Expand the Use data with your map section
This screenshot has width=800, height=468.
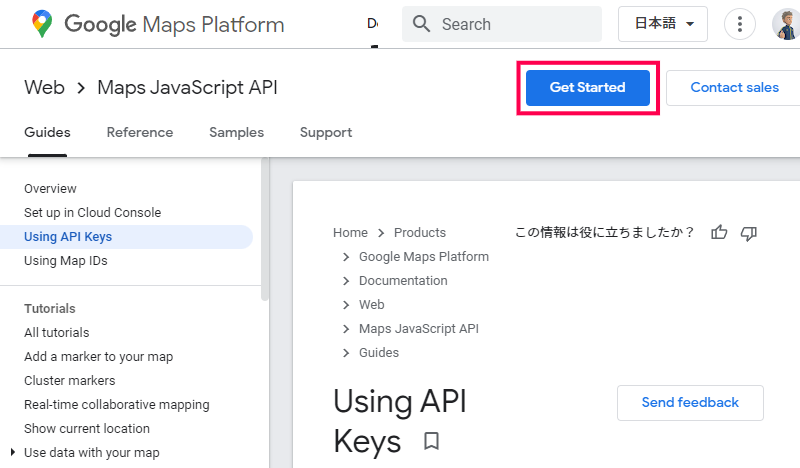pyautogui.click(x=13, y=452)
